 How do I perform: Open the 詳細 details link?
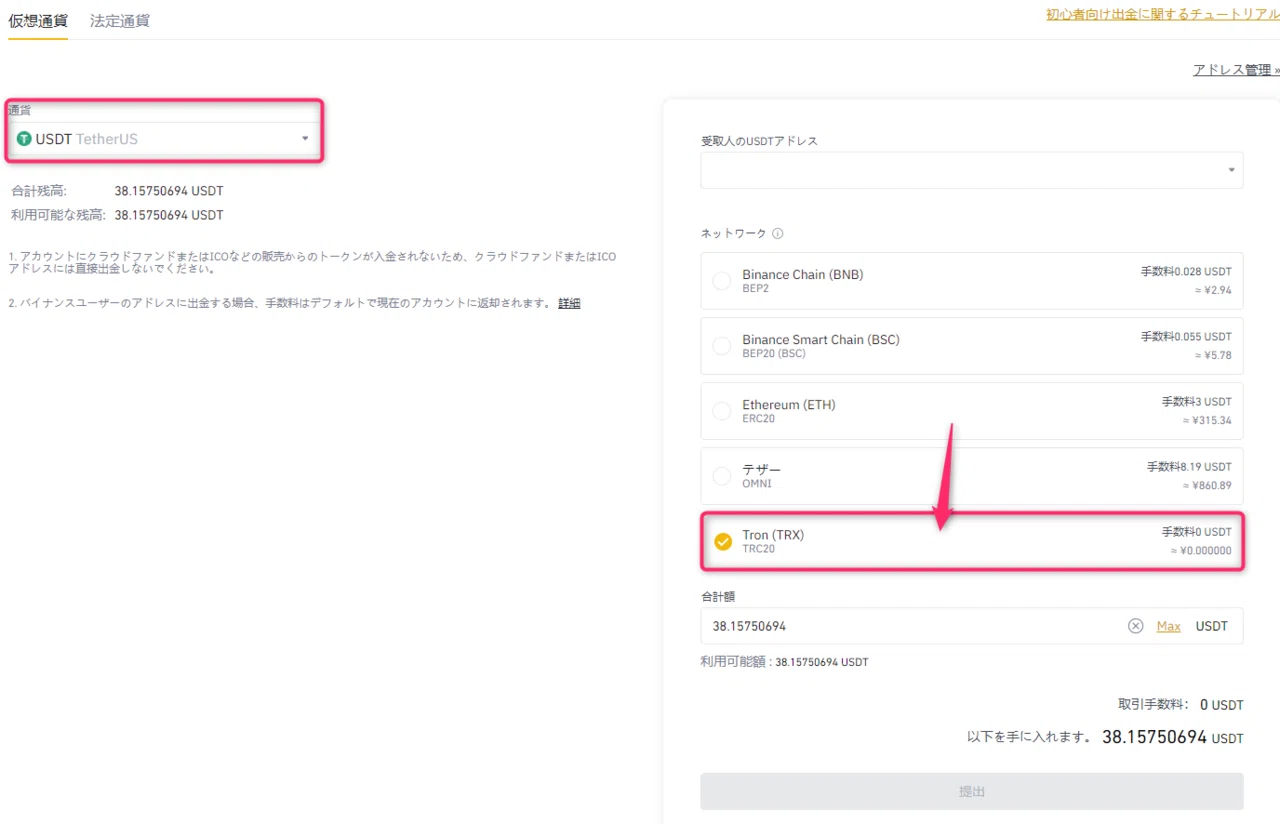(569, 303)
